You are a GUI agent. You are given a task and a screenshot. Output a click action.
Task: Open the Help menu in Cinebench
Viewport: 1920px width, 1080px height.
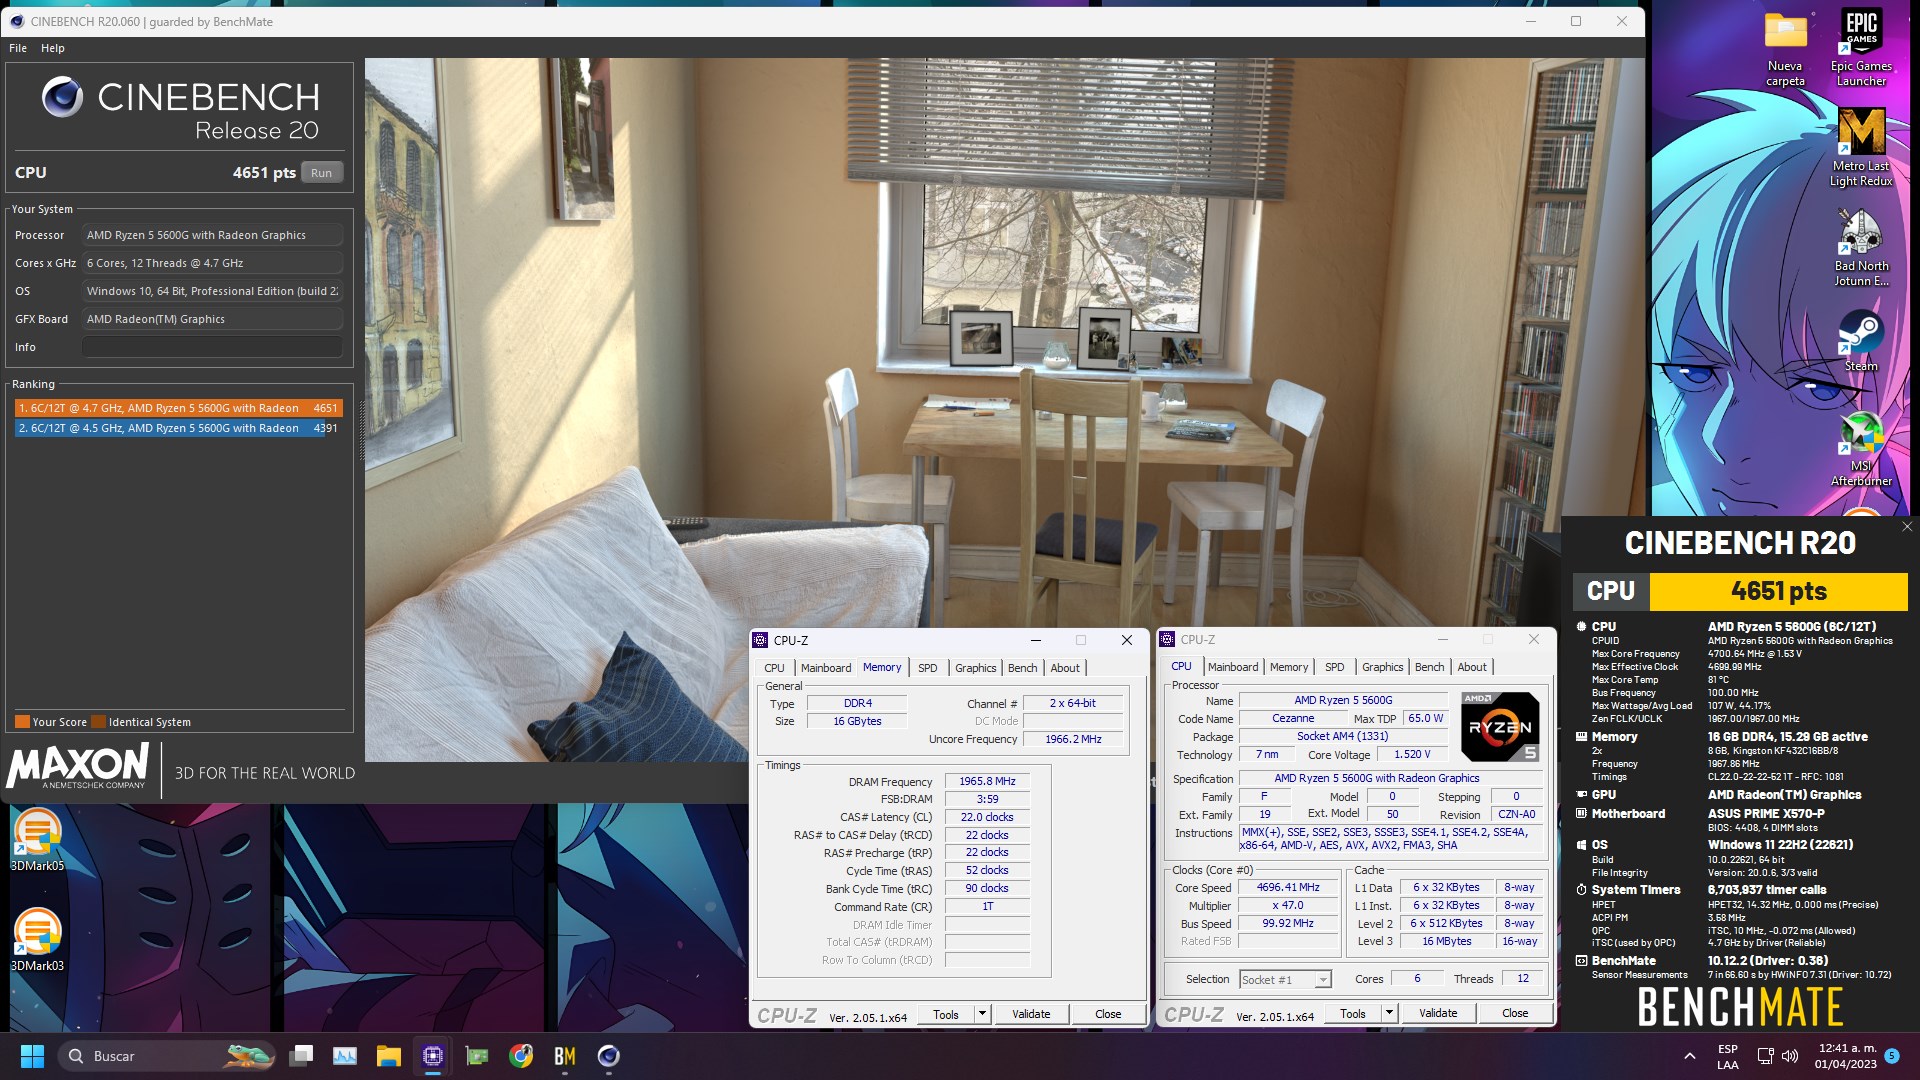[53, 48]
